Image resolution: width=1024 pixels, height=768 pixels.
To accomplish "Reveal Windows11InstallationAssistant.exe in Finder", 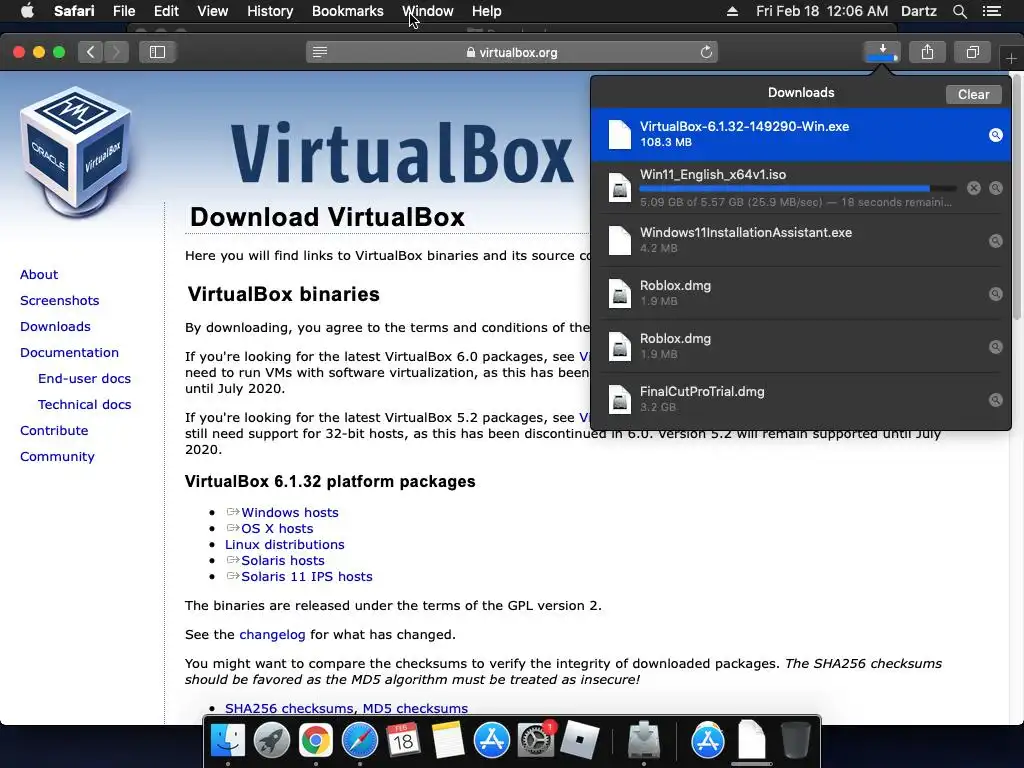I will pos(995,241).
